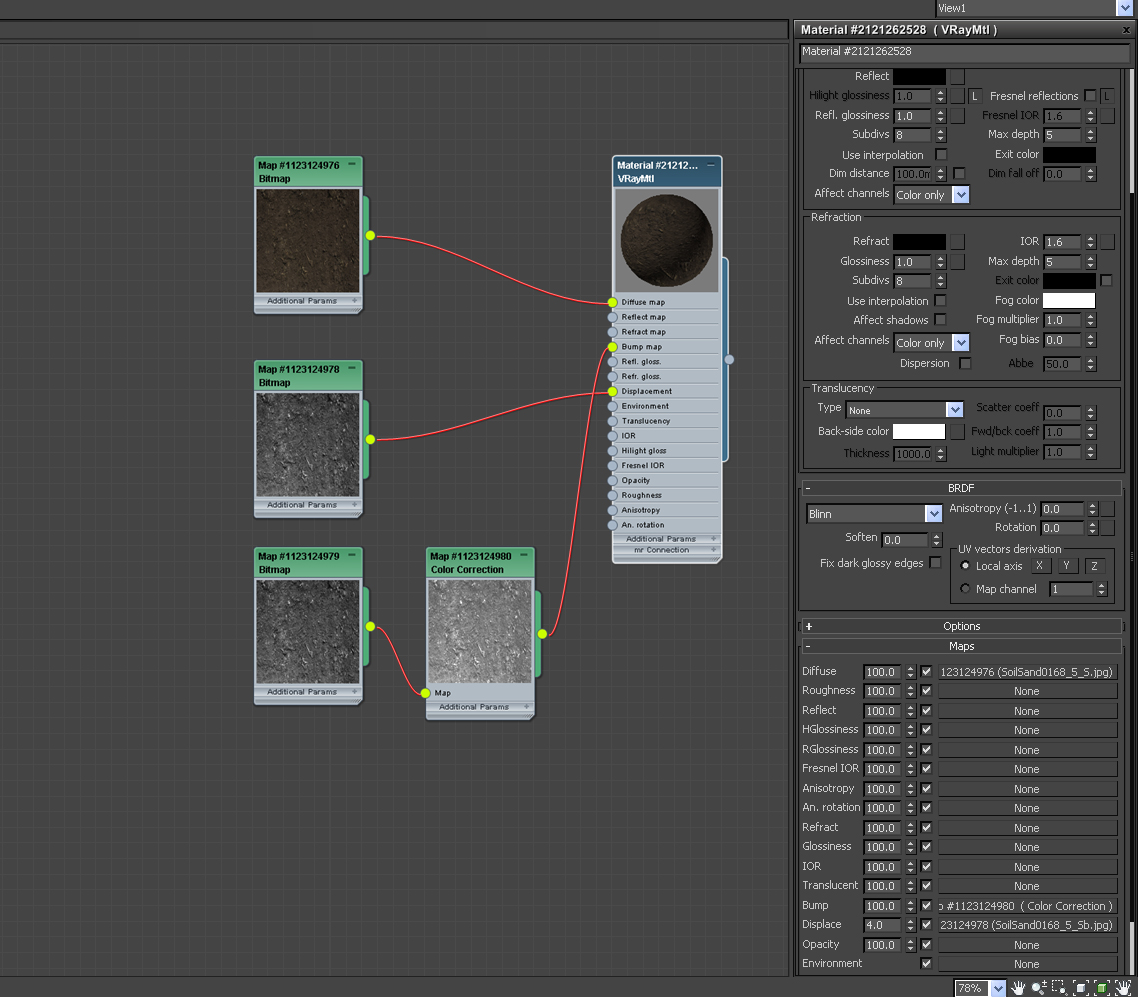Collapse the Map #1123124979 Bitmap node
Image resolution: width=1138 pixels, height=997 pixels.
[352, 556]
